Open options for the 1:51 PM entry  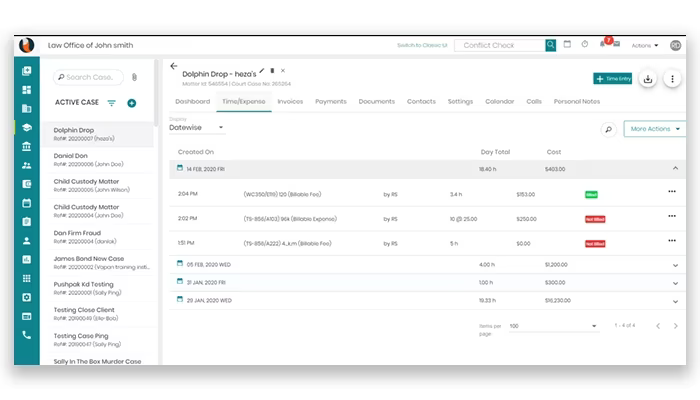(x=672, y=241)
